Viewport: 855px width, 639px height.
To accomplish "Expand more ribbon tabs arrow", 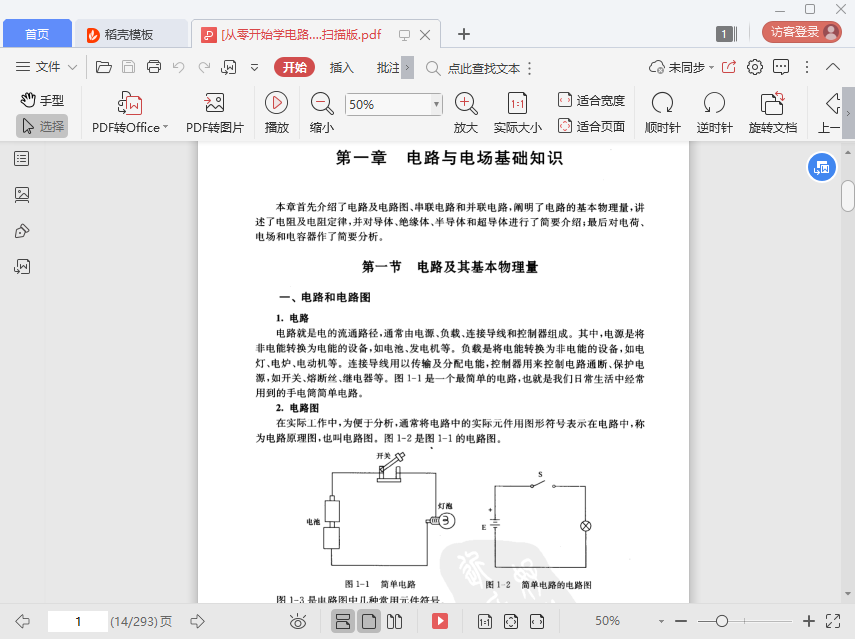I will (407, 68).
